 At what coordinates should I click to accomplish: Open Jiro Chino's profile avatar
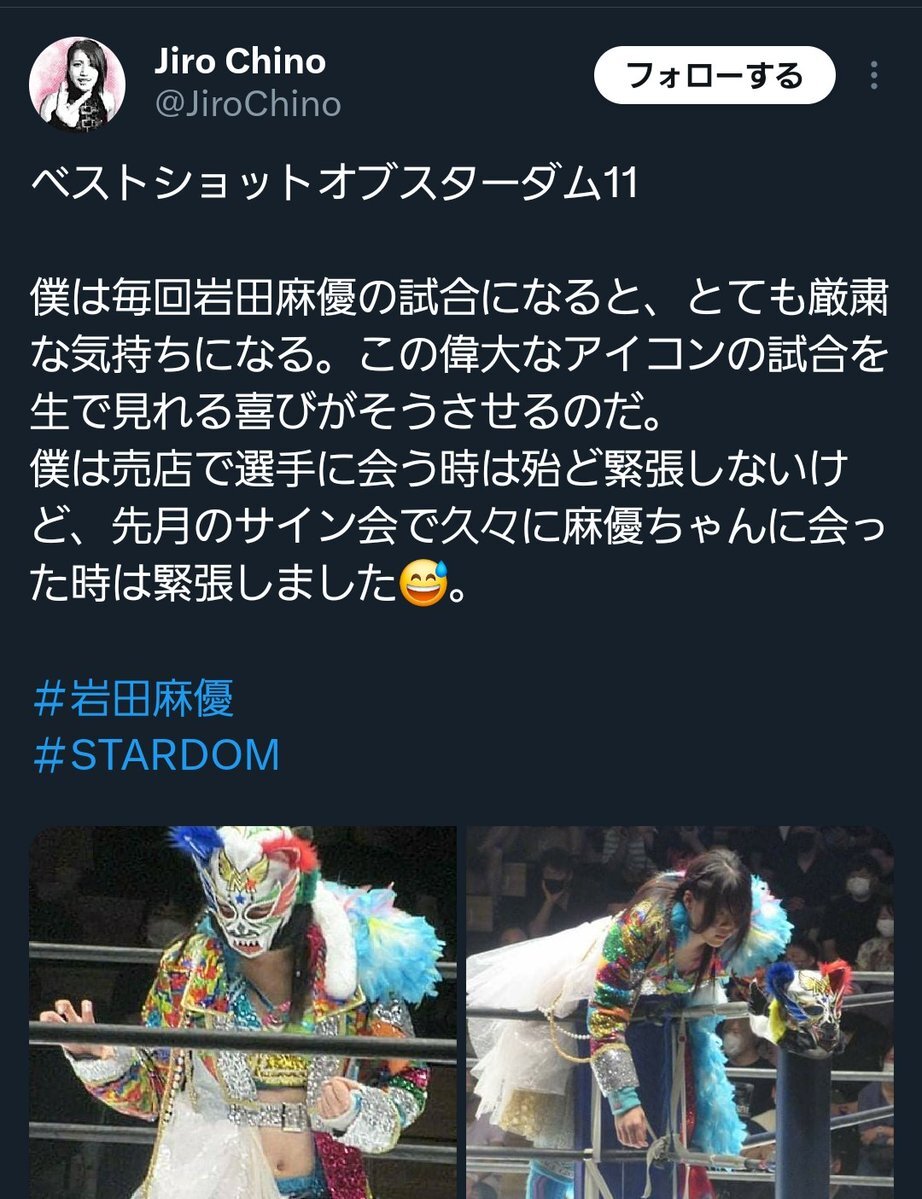[77, 83]
